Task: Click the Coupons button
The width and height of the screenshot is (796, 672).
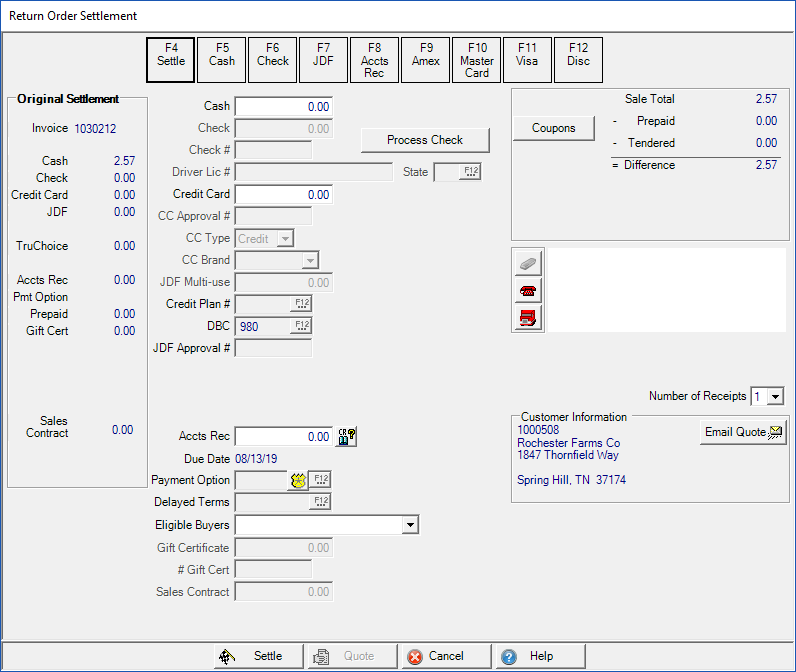Action: coord(553,128)
